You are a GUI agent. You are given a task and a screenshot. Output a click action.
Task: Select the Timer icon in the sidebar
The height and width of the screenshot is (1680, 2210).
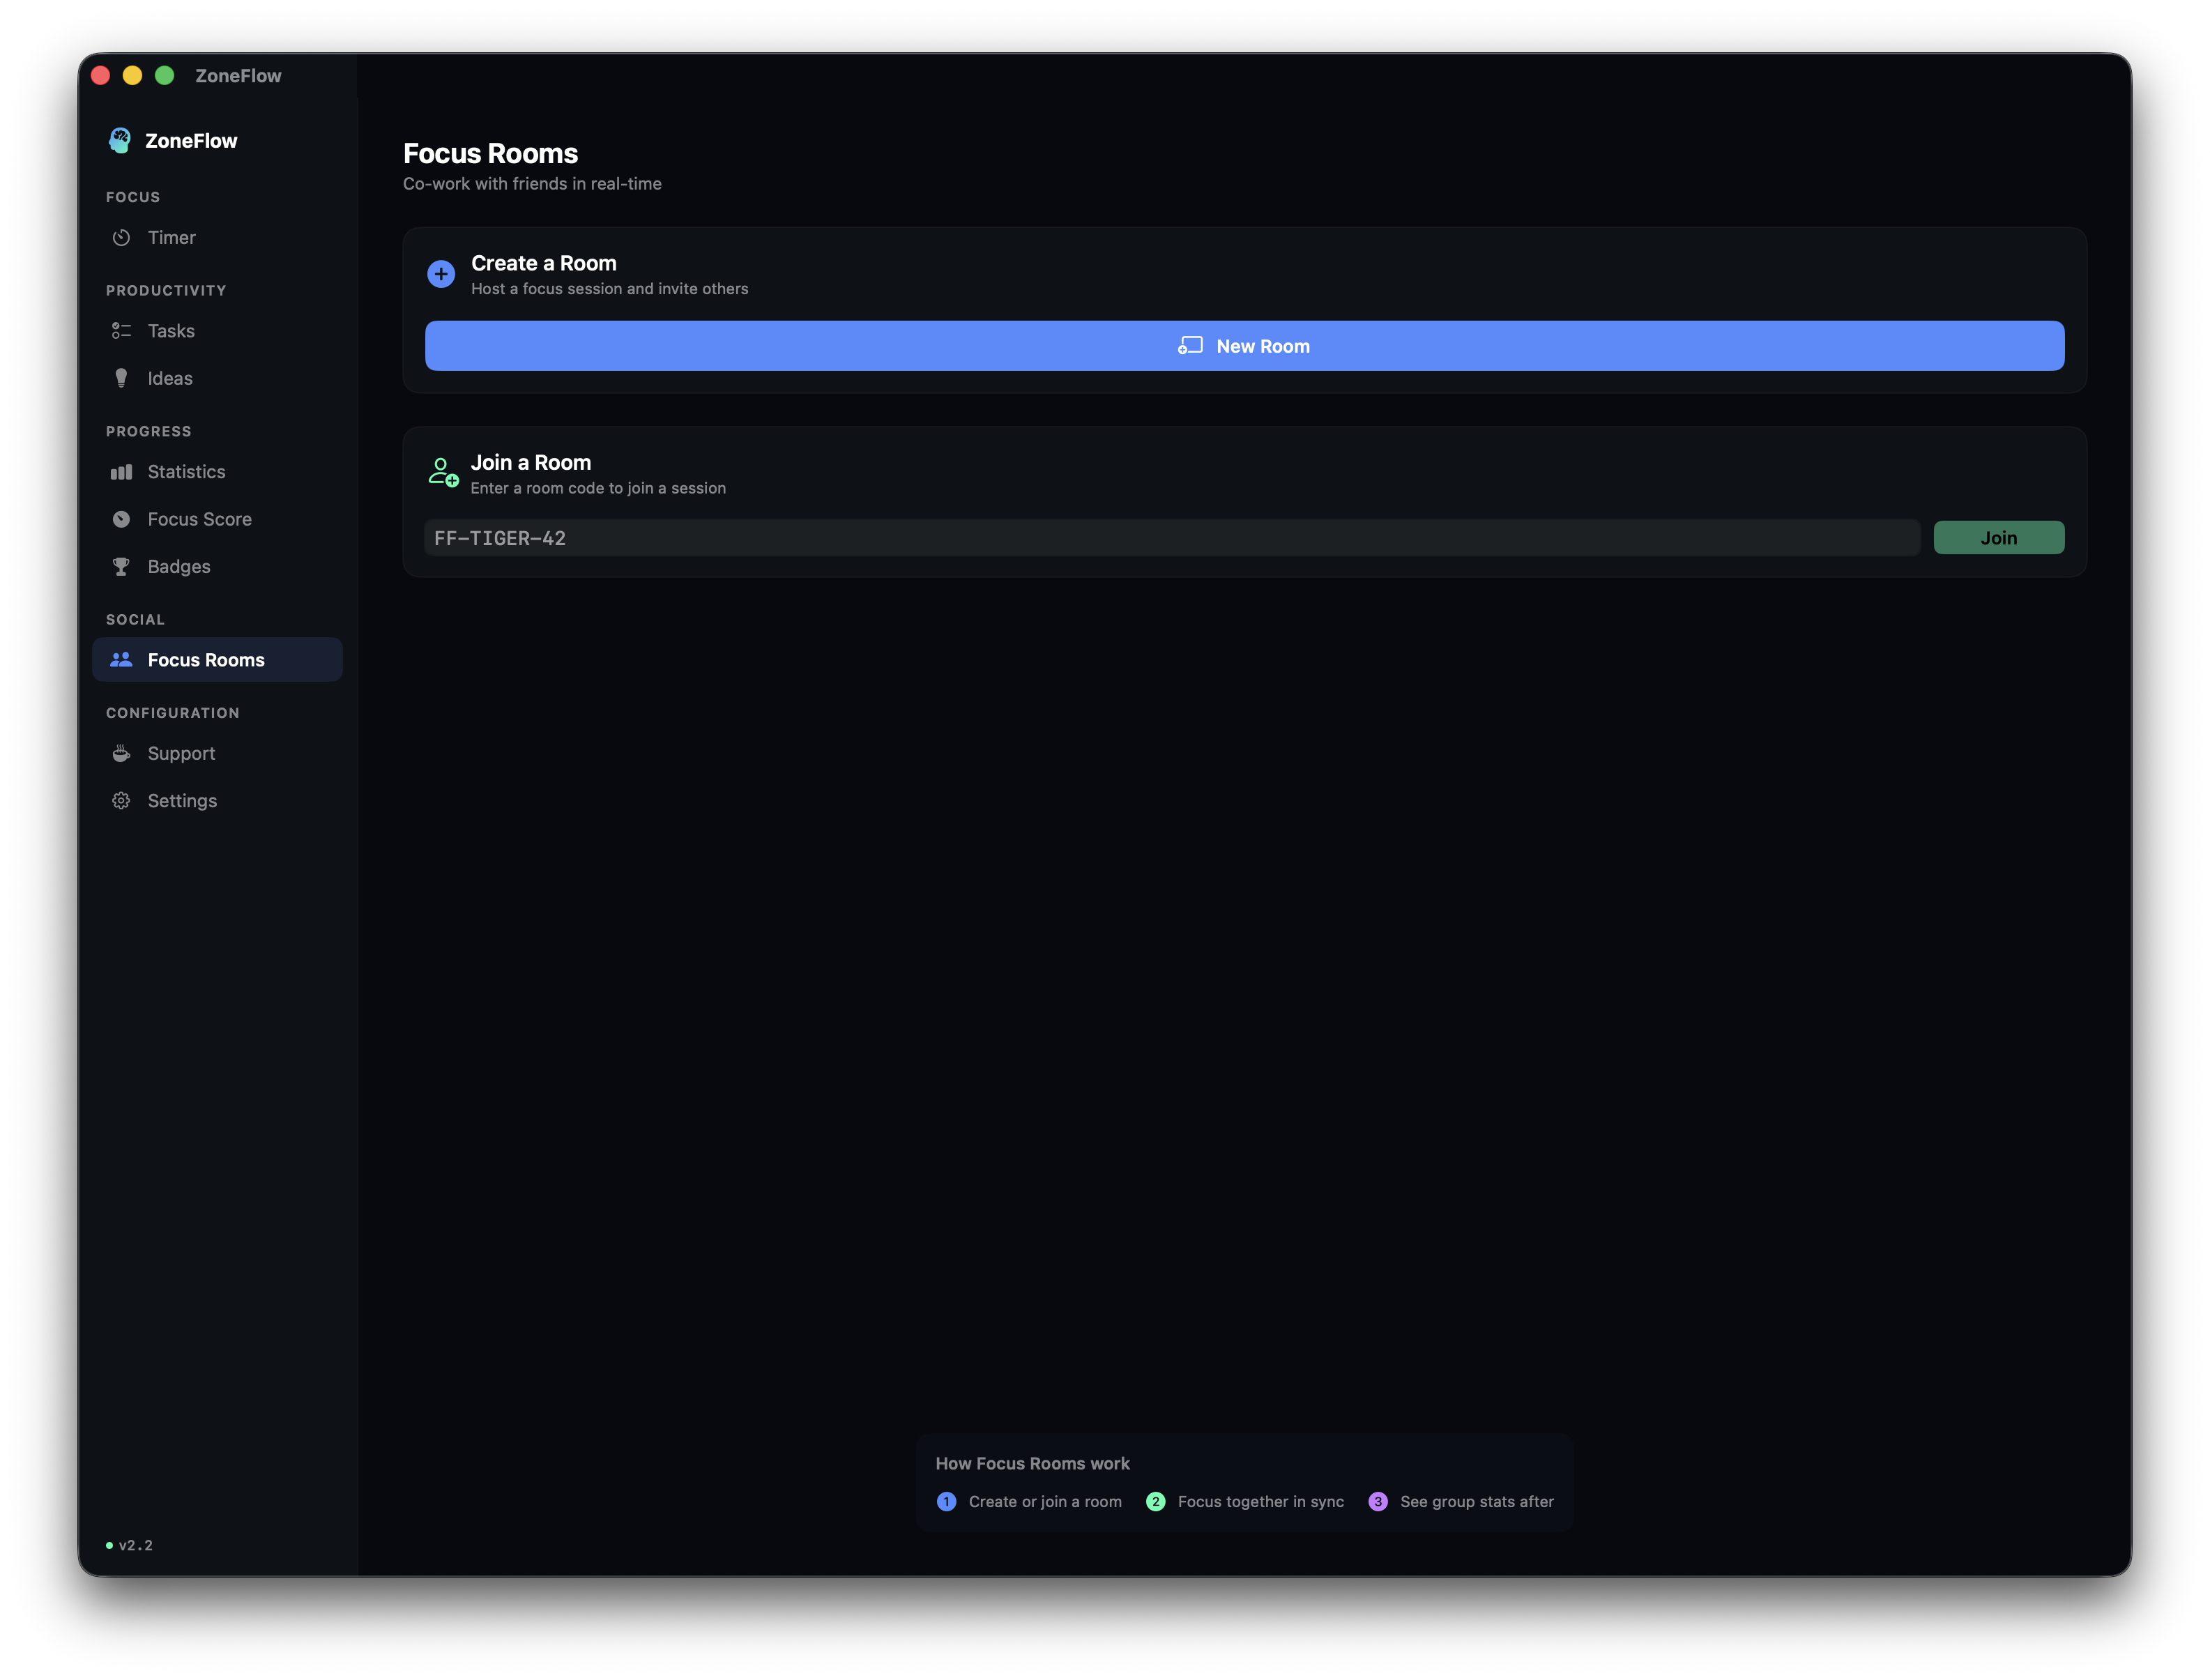coord(121,237)
